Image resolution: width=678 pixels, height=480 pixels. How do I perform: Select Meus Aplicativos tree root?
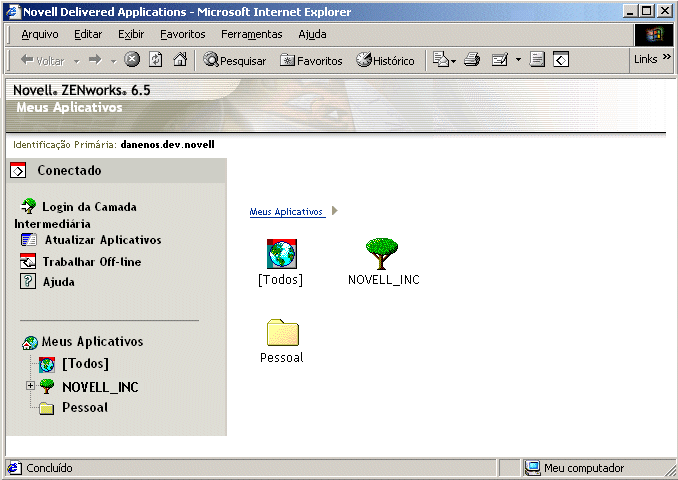click(92, 342)
